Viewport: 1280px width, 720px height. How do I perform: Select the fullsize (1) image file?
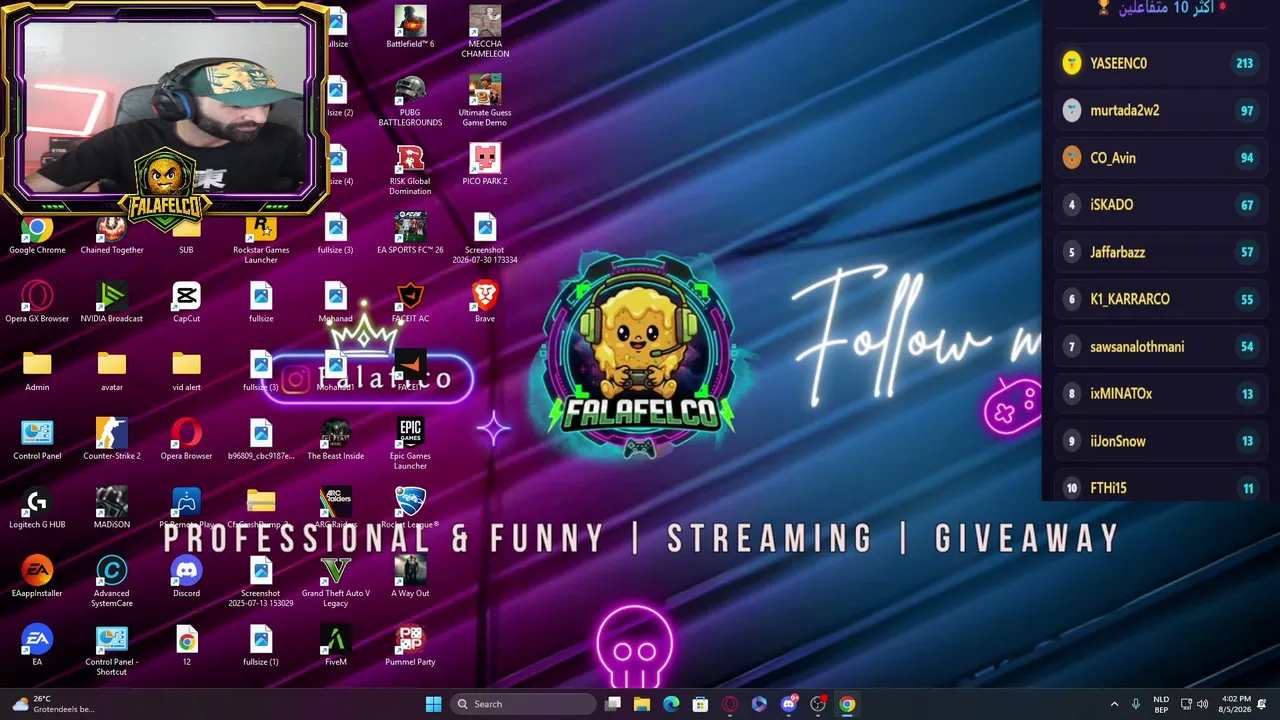261,646
